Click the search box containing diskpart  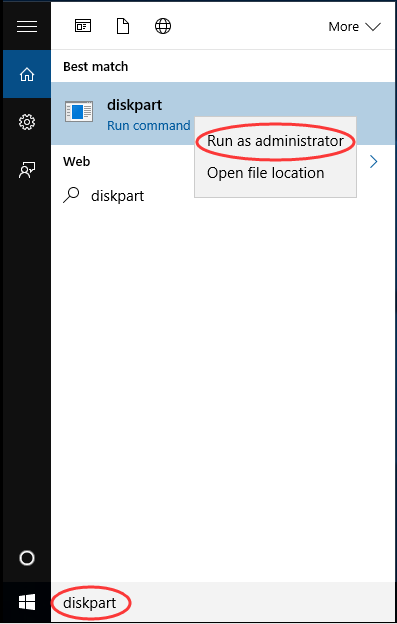coord(223,603)
